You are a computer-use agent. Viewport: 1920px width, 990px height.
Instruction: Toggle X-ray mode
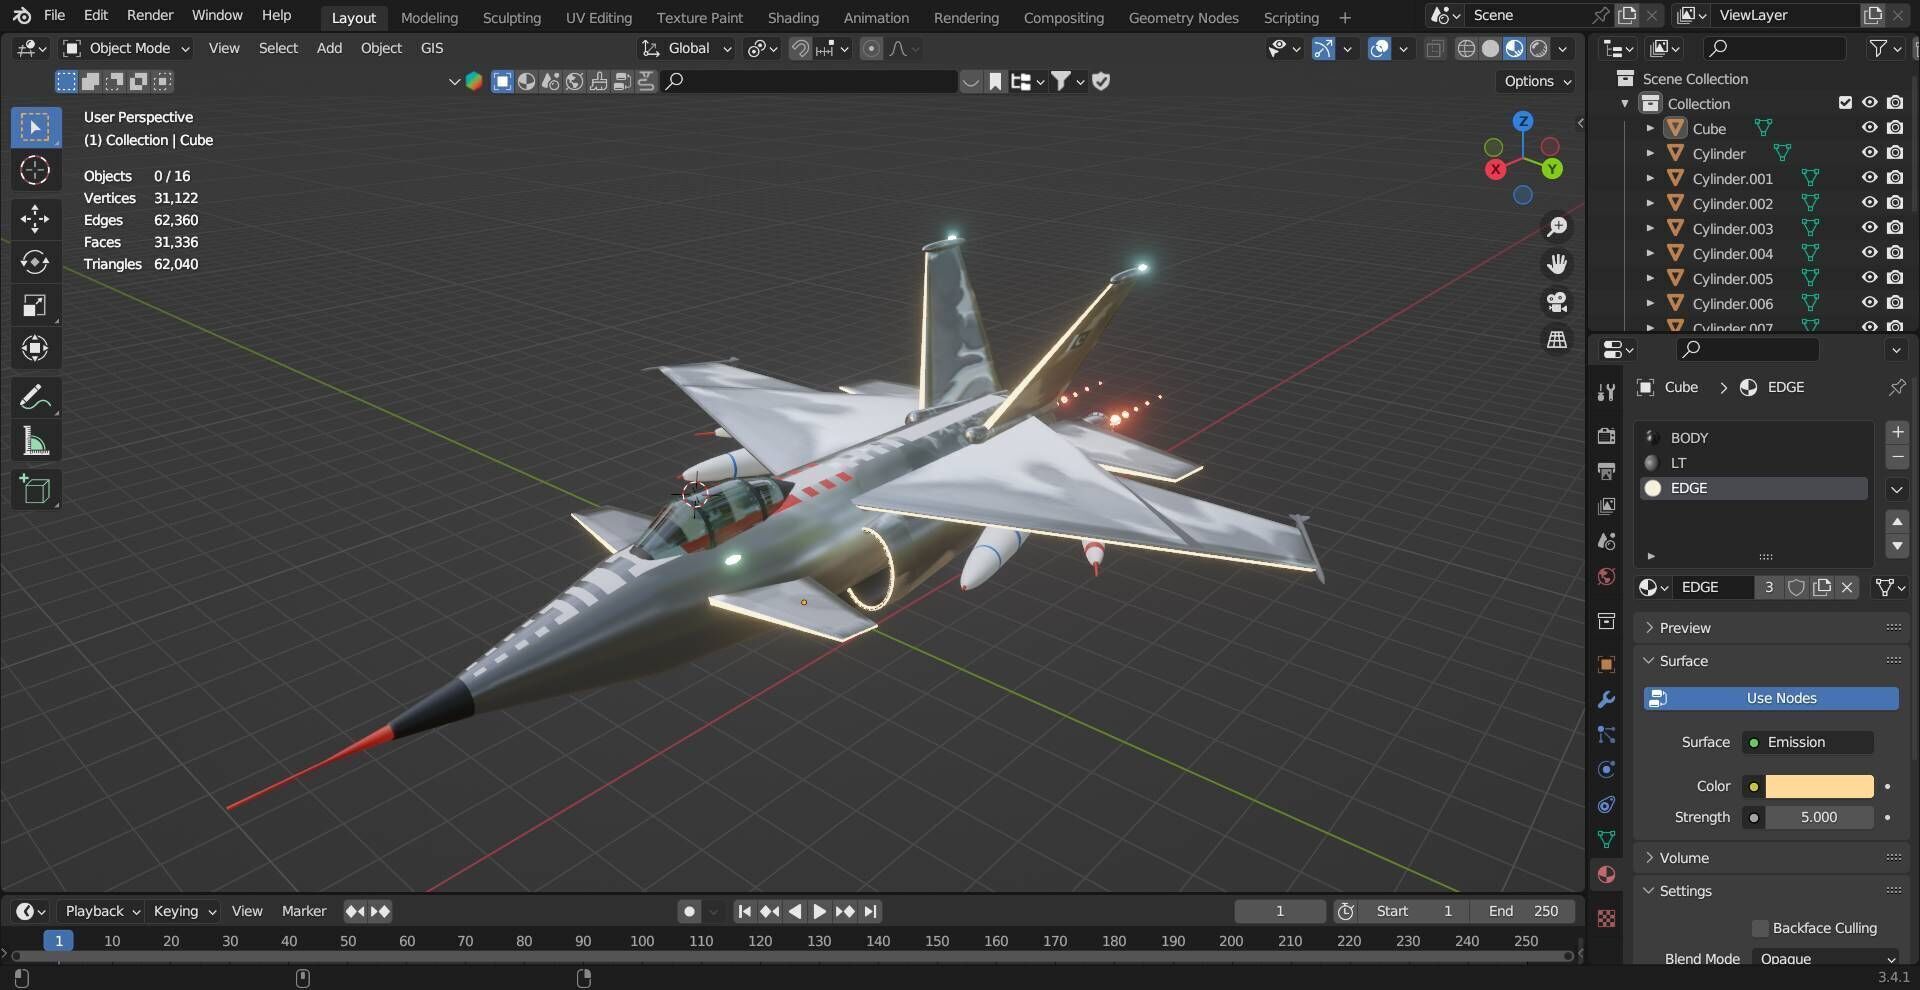(x=1434, y=49)
